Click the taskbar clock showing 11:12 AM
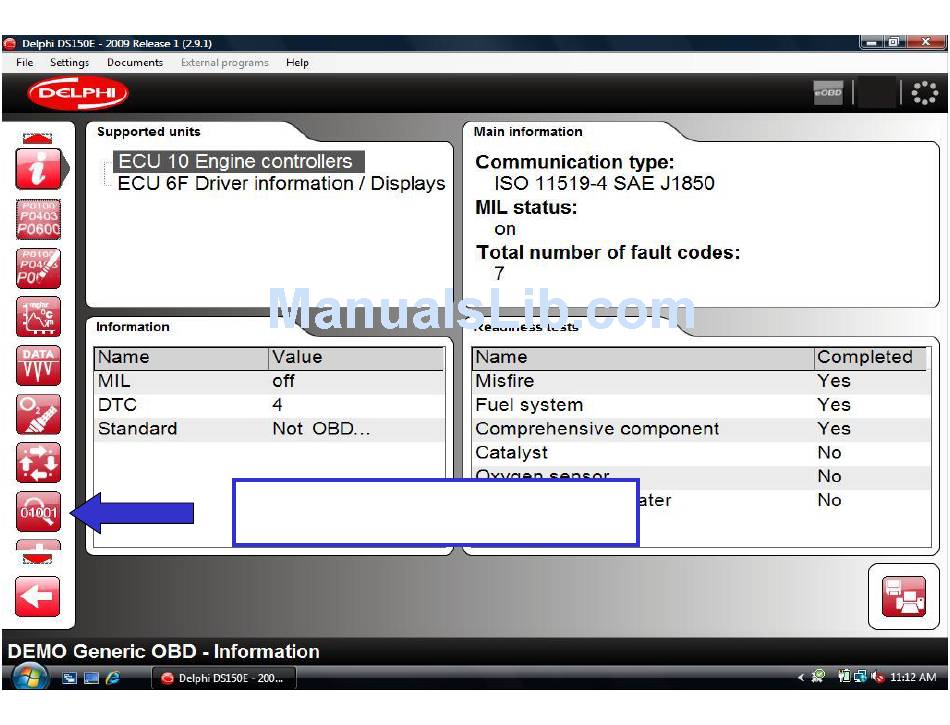950x725 pixels. [x=913, y=677]
